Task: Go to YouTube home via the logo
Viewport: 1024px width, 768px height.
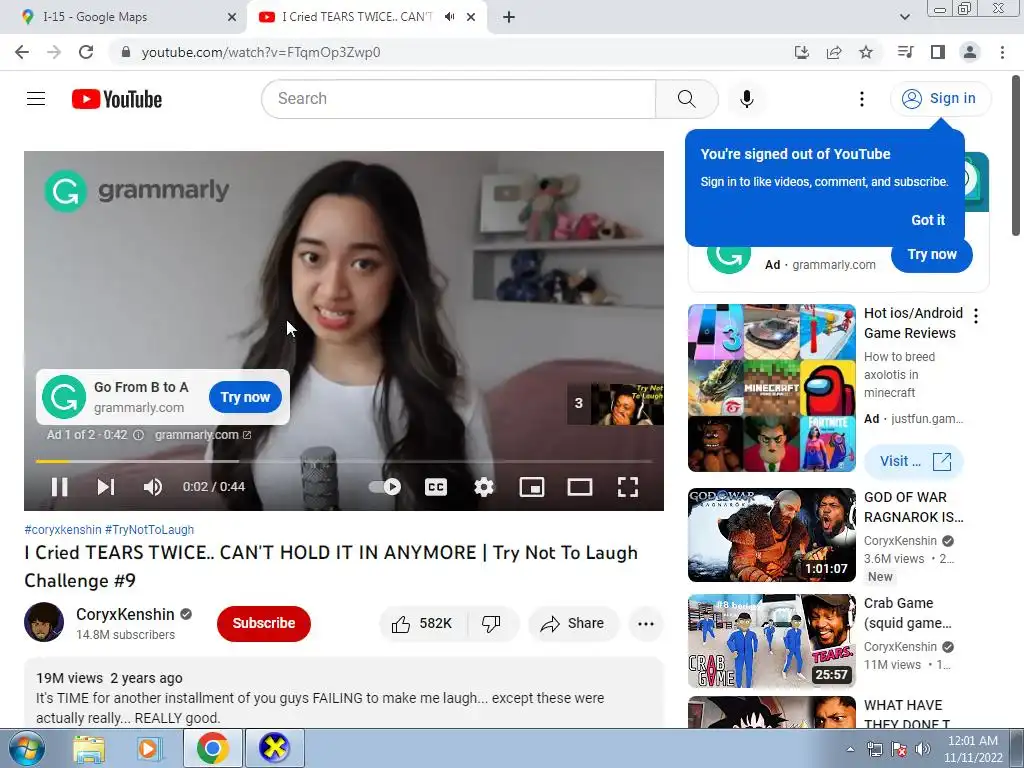Action: click(117, 99)
